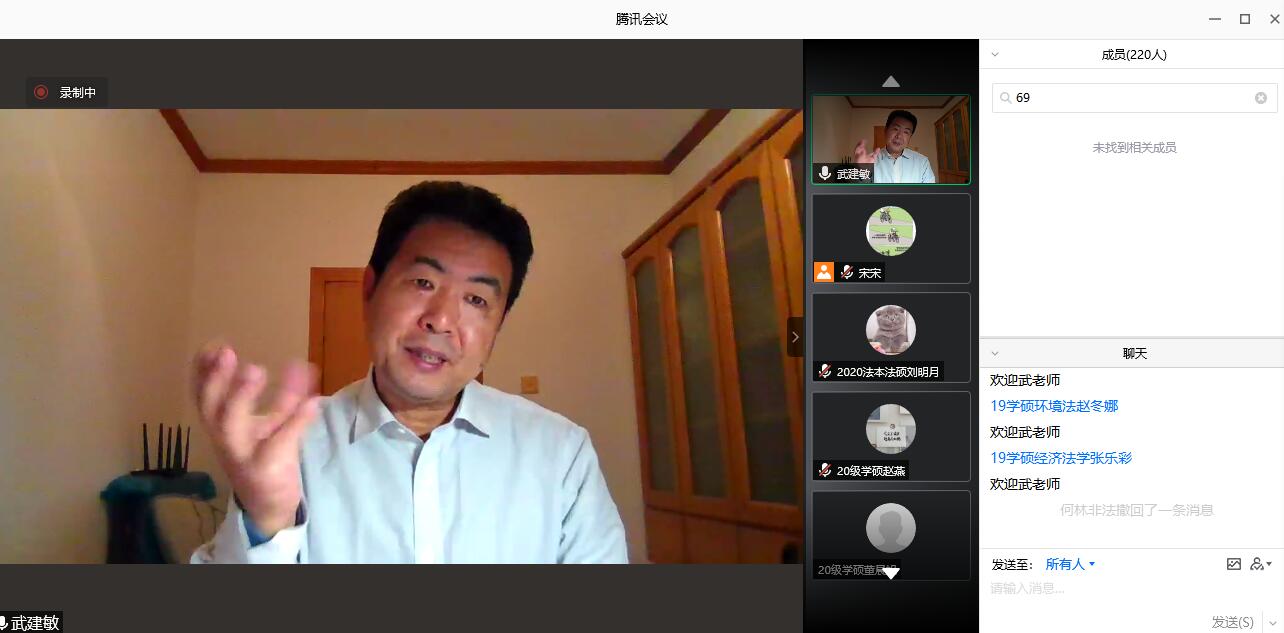Collapse the participant video strip arrow

(x=795, y=337)
